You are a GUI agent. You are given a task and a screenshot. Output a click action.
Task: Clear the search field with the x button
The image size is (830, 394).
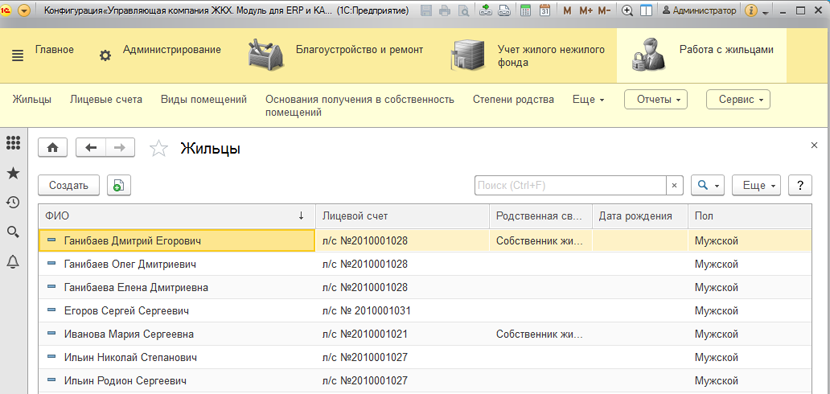pyautogui.click(x=674, y=185)
